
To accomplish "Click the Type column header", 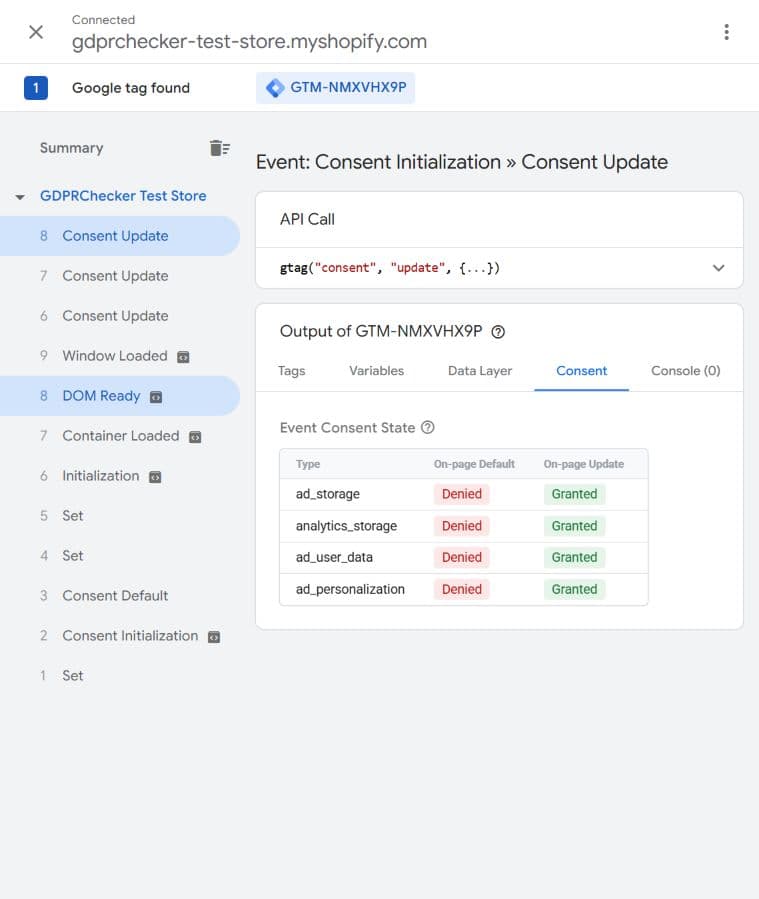I will coord(308,464).
